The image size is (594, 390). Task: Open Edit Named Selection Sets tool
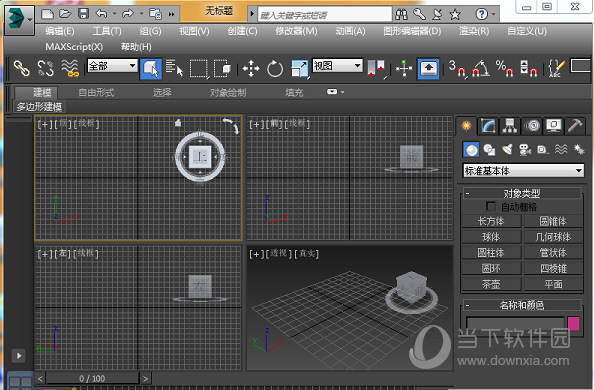pyautogui.click(x=556, y=69)
